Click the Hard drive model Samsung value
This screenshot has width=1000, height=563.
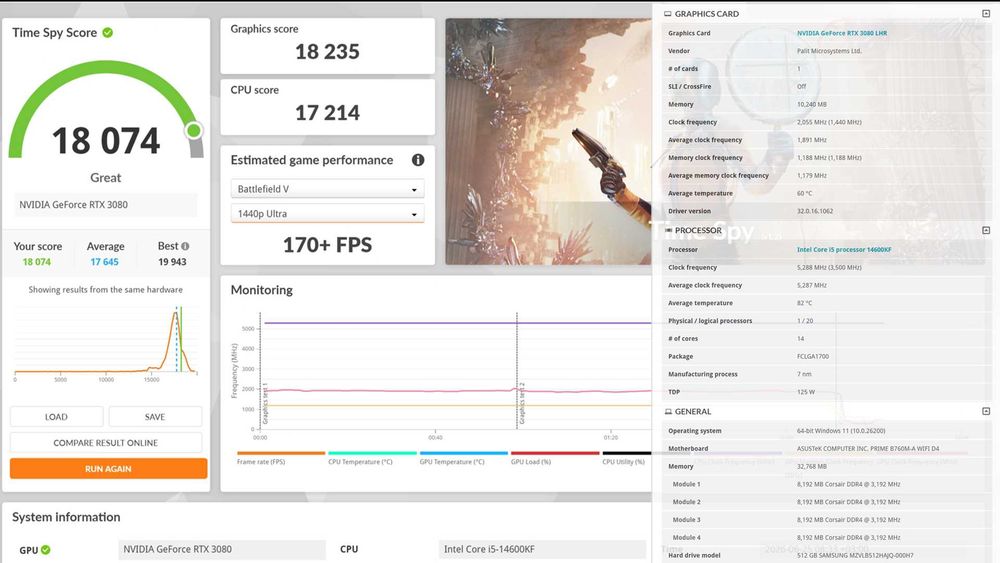click(855, 555)
